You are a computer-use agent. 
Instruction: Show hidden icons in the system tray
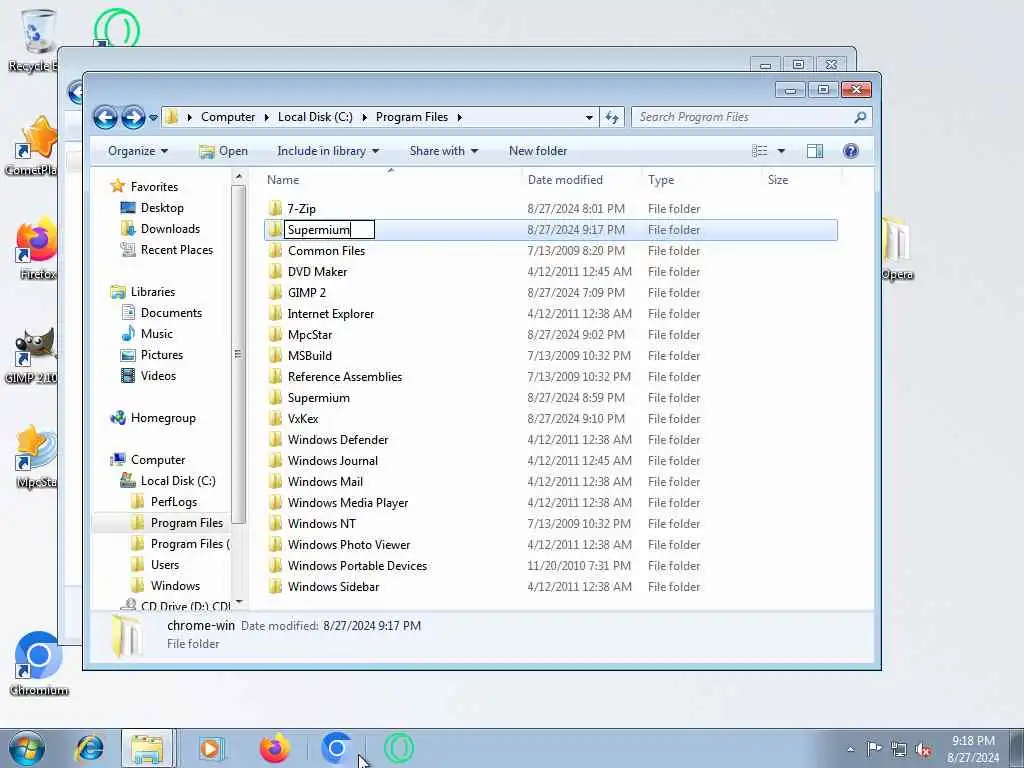[x=850, y=749]
